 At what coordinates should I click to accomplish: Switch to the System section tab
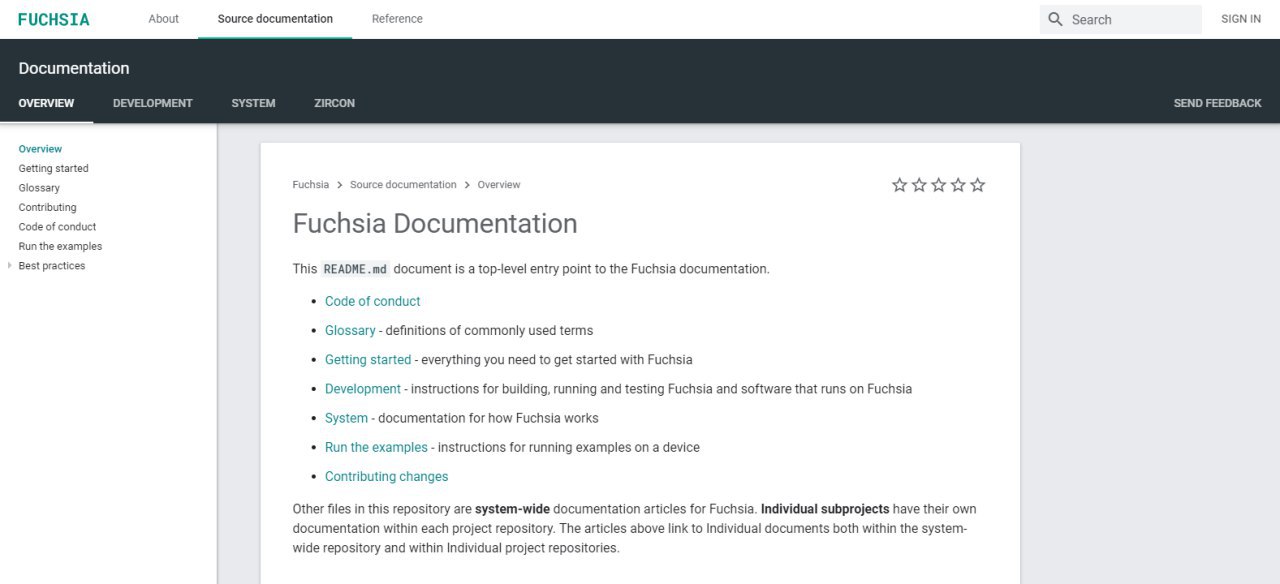(x=253, y=103)
